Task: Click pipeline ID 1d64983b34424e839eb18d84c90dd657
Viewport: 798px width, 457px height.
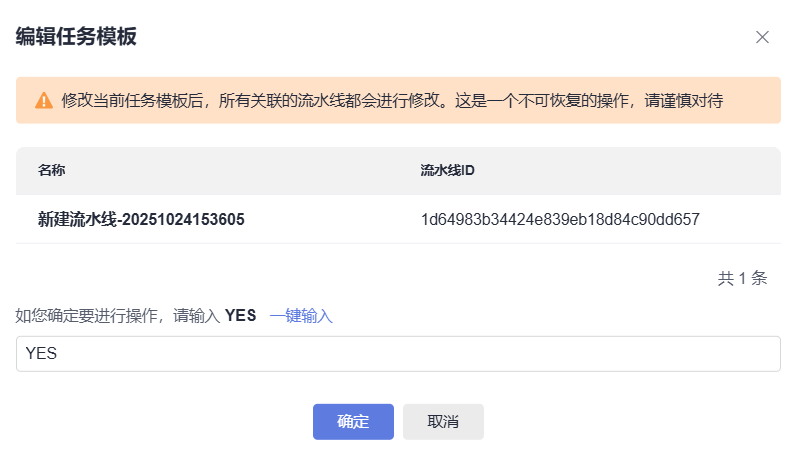Action: click(560, 219)
